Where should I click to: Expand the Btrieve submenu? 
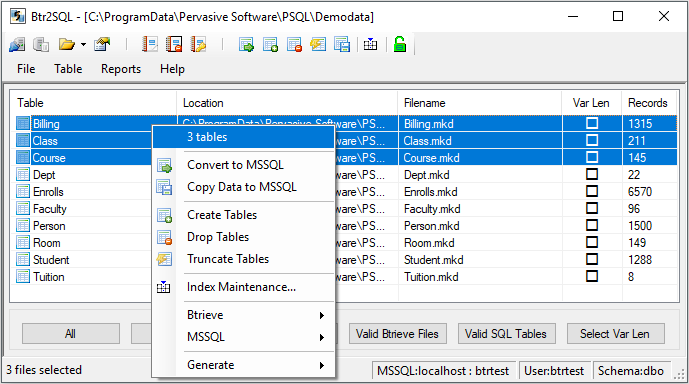pyautogui.click(x=243, y=315)
